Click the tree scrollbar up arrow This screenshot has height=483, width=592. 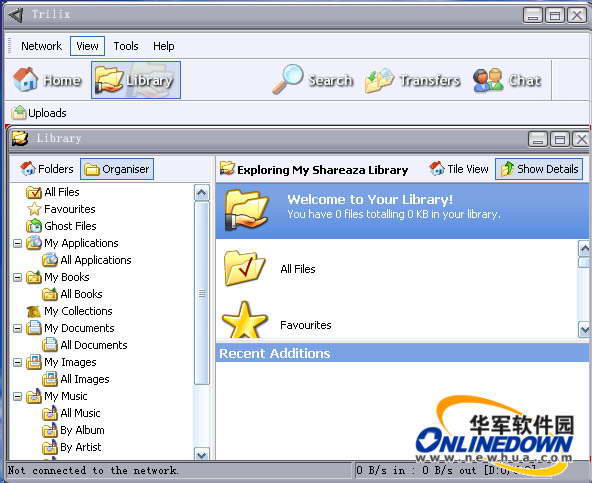coord(202,193)
